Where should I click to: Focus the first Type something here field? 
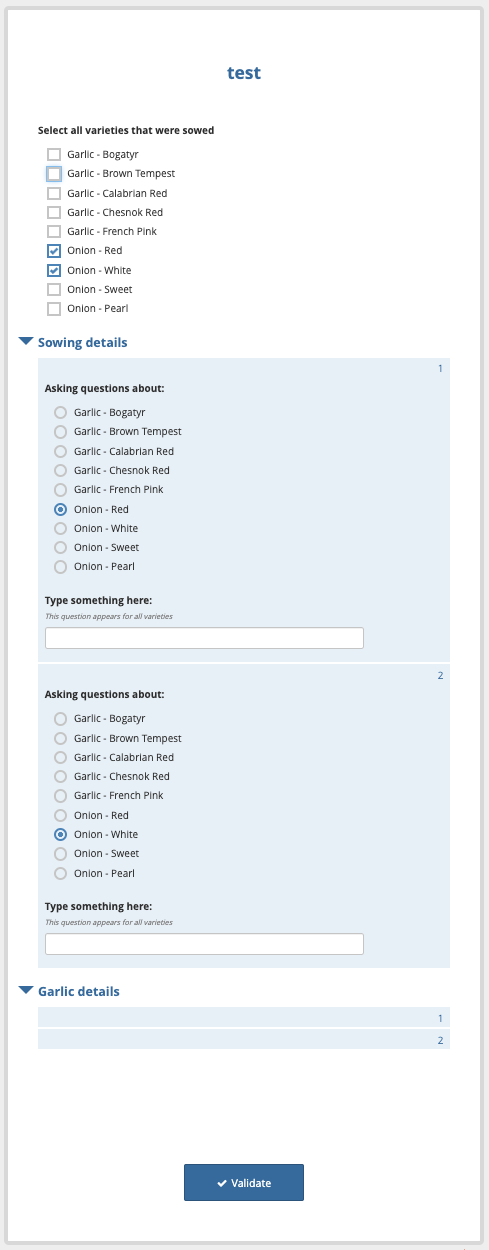204,638
